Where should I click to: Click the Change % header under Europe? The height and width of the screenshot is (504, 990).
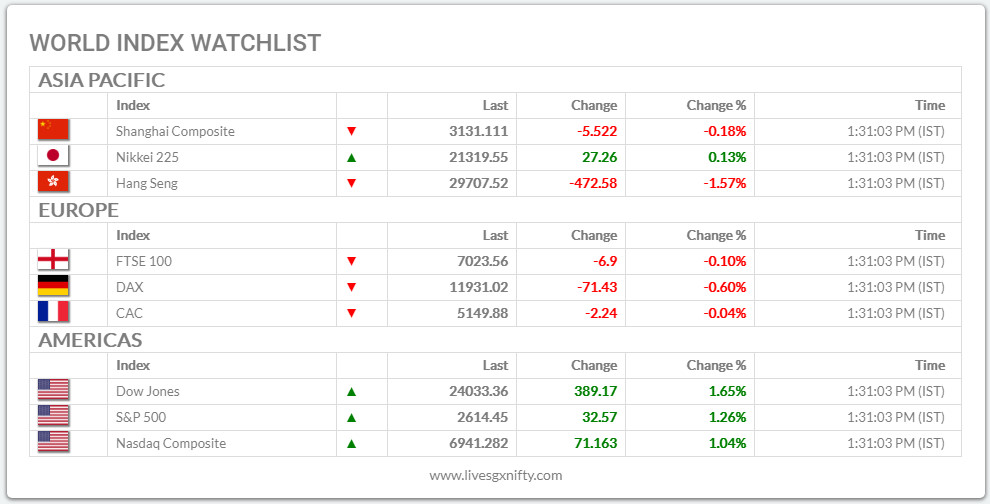pos(716,236)
